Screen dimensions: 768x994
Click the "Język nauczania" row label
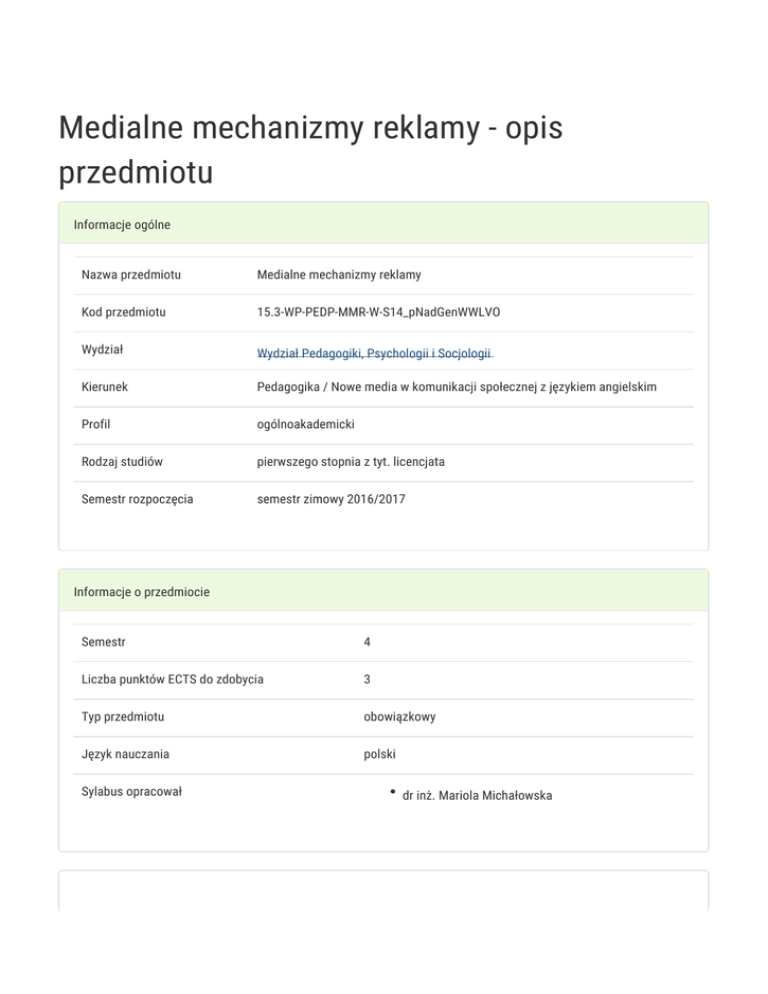(125, 754)
